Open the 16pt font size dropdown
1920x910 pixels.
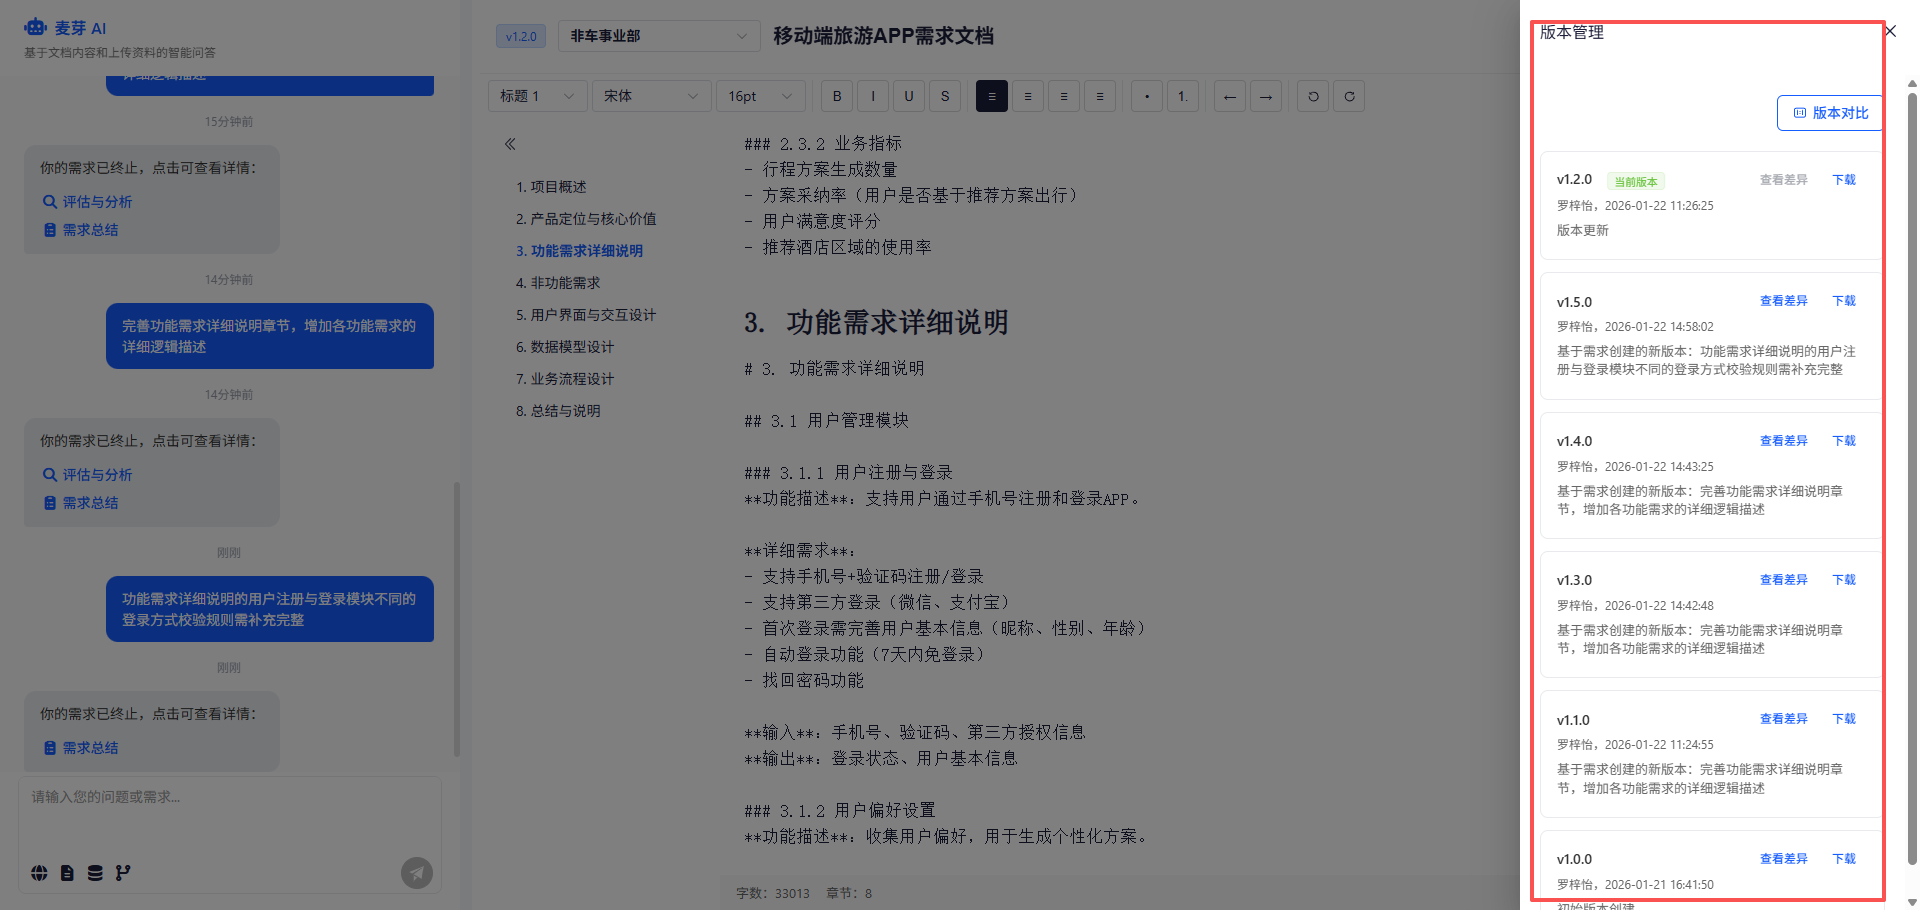pyautogui.click(x=760, y=96)
